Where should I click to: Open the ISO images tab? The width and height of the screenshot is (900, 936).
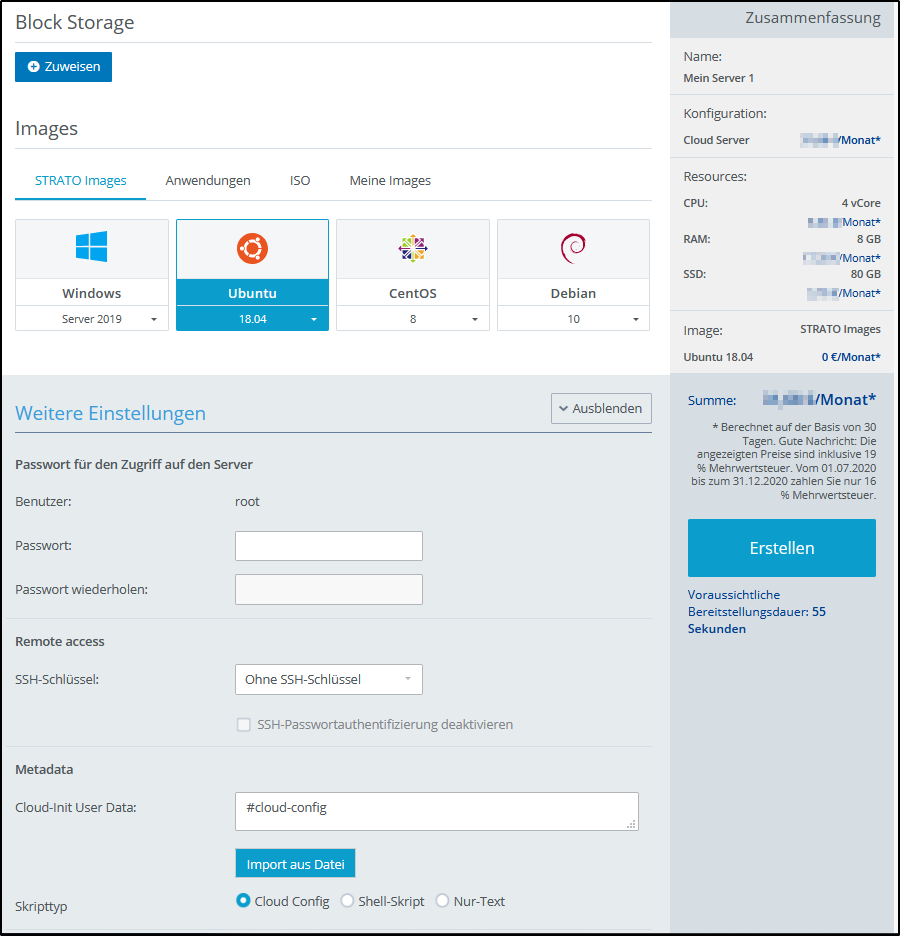[x=300, y=181]
